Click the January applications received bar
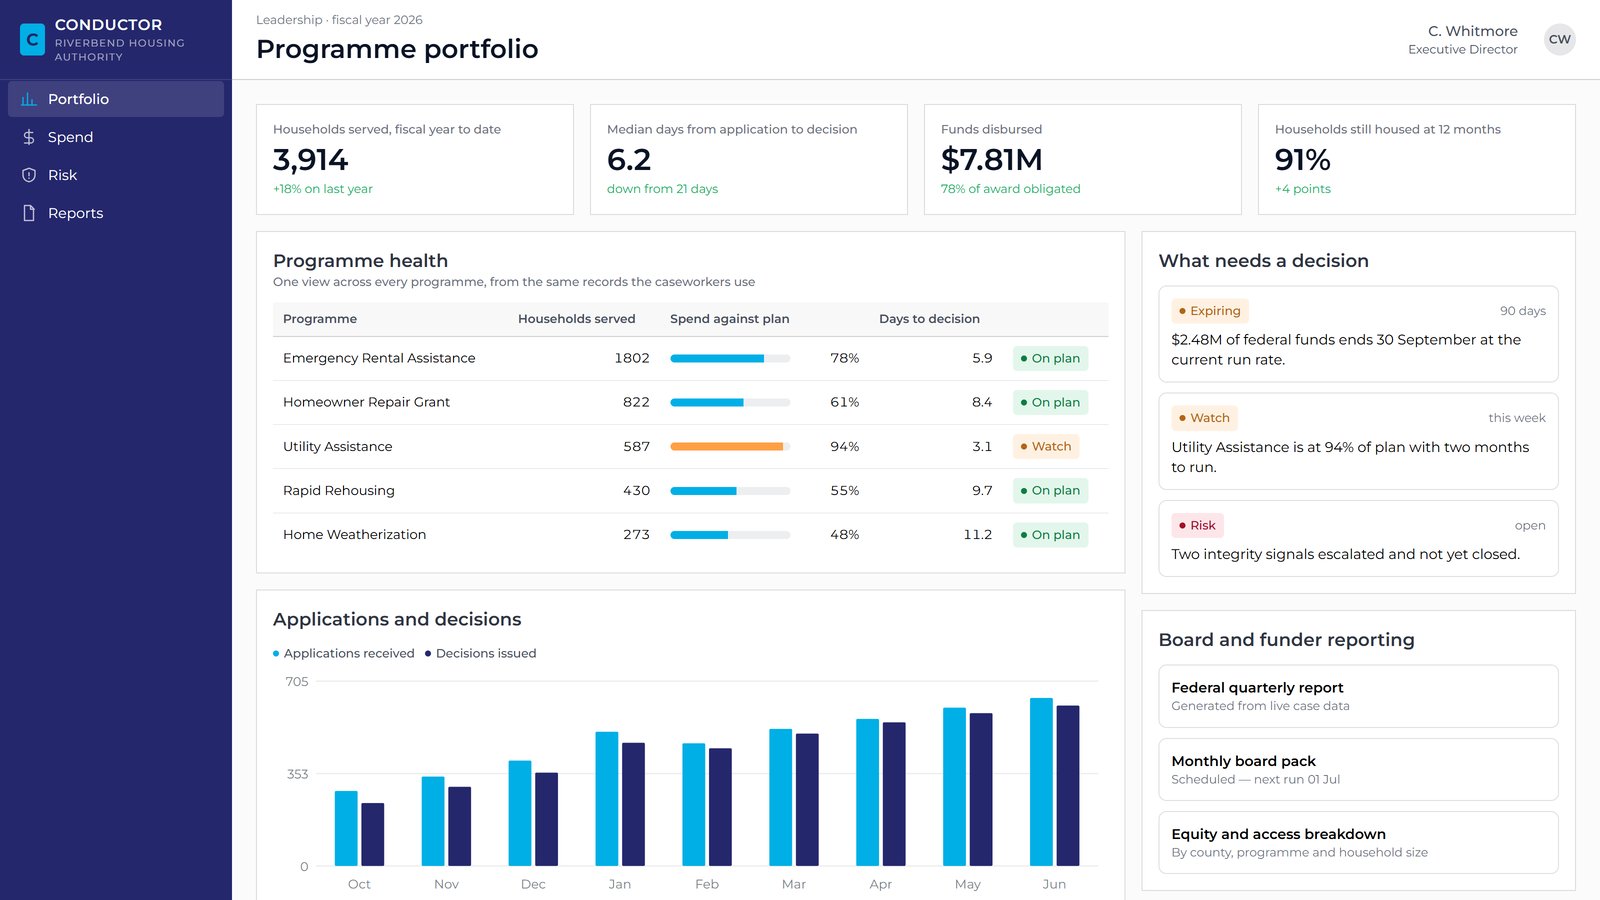The height and width of the screenshot is (900, 1600). (x=607, y=799)
